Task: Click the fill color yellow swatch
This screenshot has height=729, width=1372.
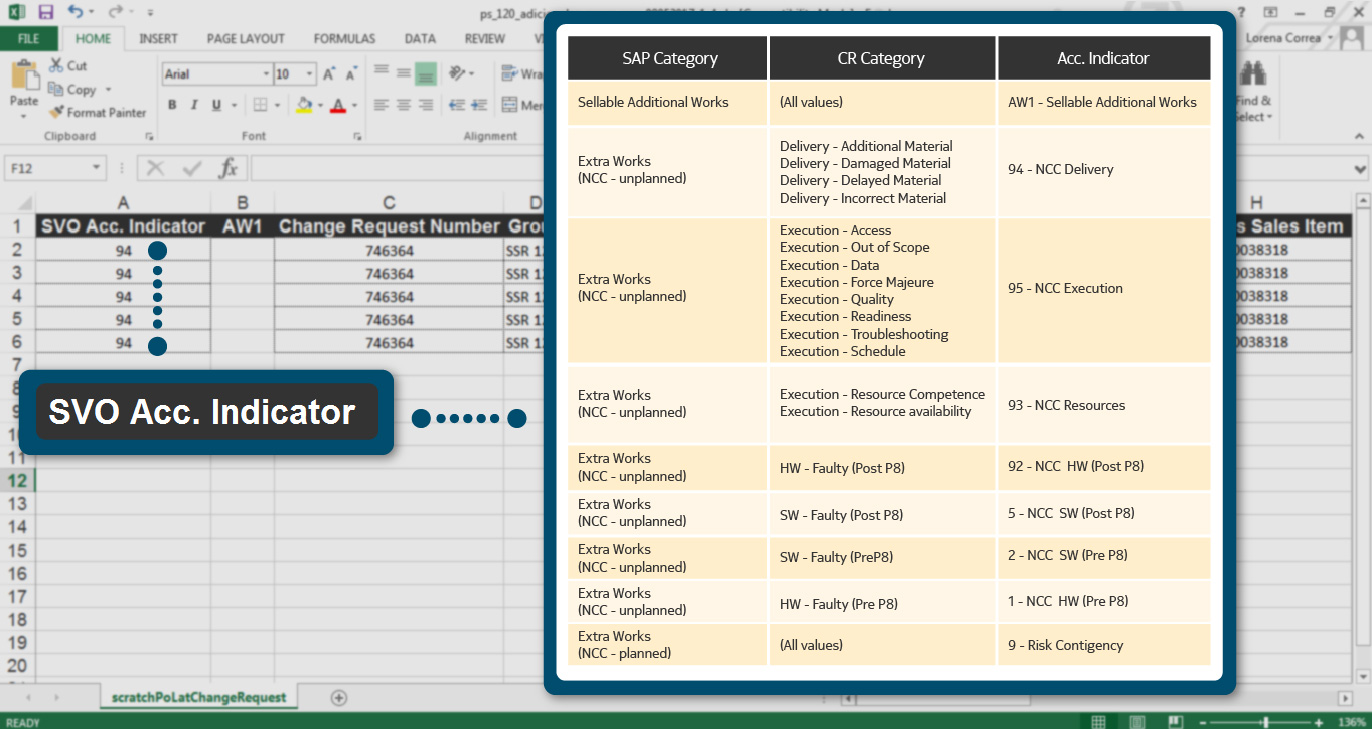Action: coord(305,105)
